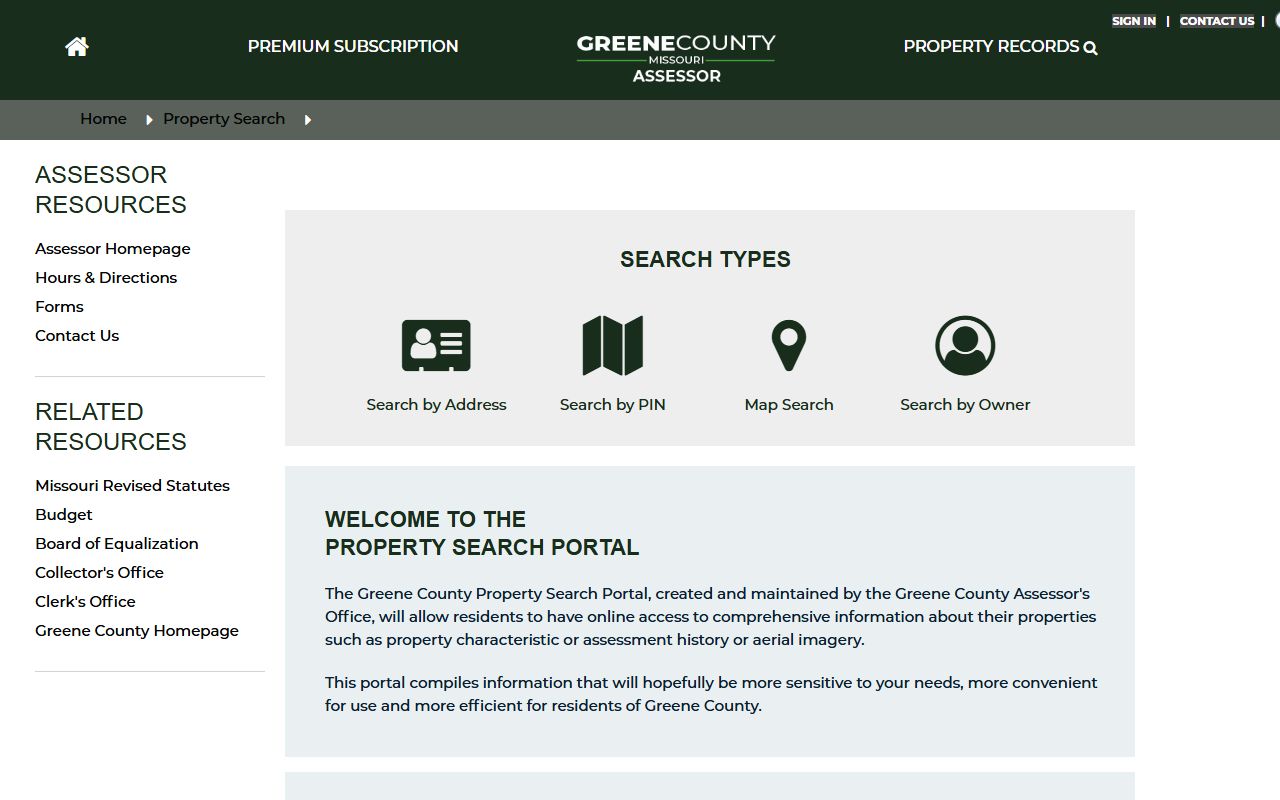The width and height of the screenshot is (1280, 800).
Task: Click "WELCOME TO THE PROPERTY SEARCH PORTAL" heading
Action: tap(482, 533)
